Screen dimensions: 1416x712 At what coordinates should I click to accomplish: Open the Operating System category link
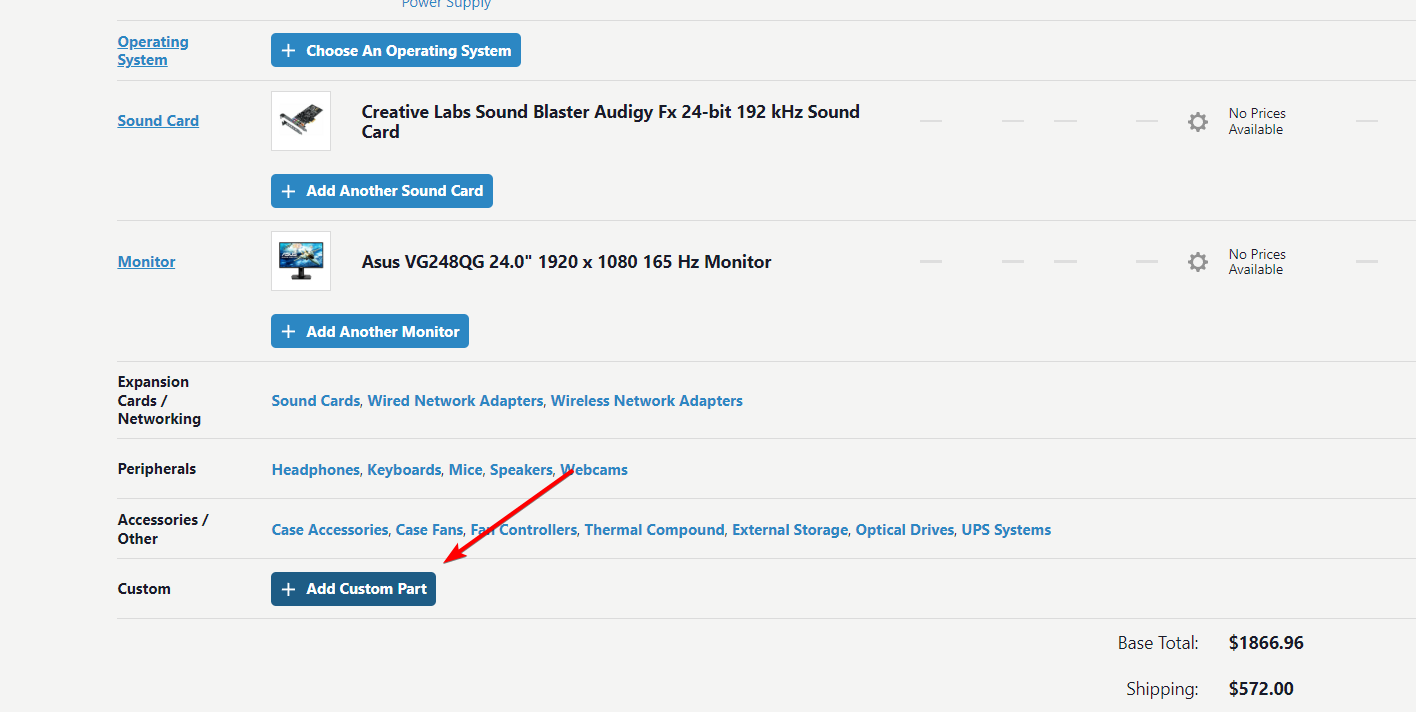[x=152, y=50]
